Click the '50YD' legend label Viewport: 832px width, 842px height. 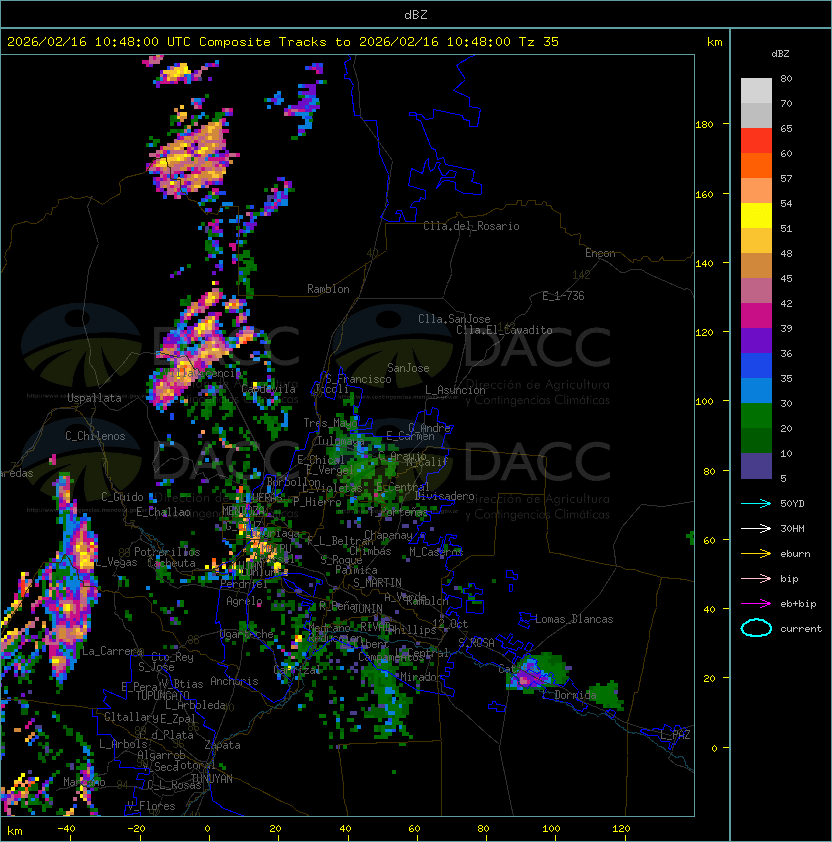click(x=792, y=504)
